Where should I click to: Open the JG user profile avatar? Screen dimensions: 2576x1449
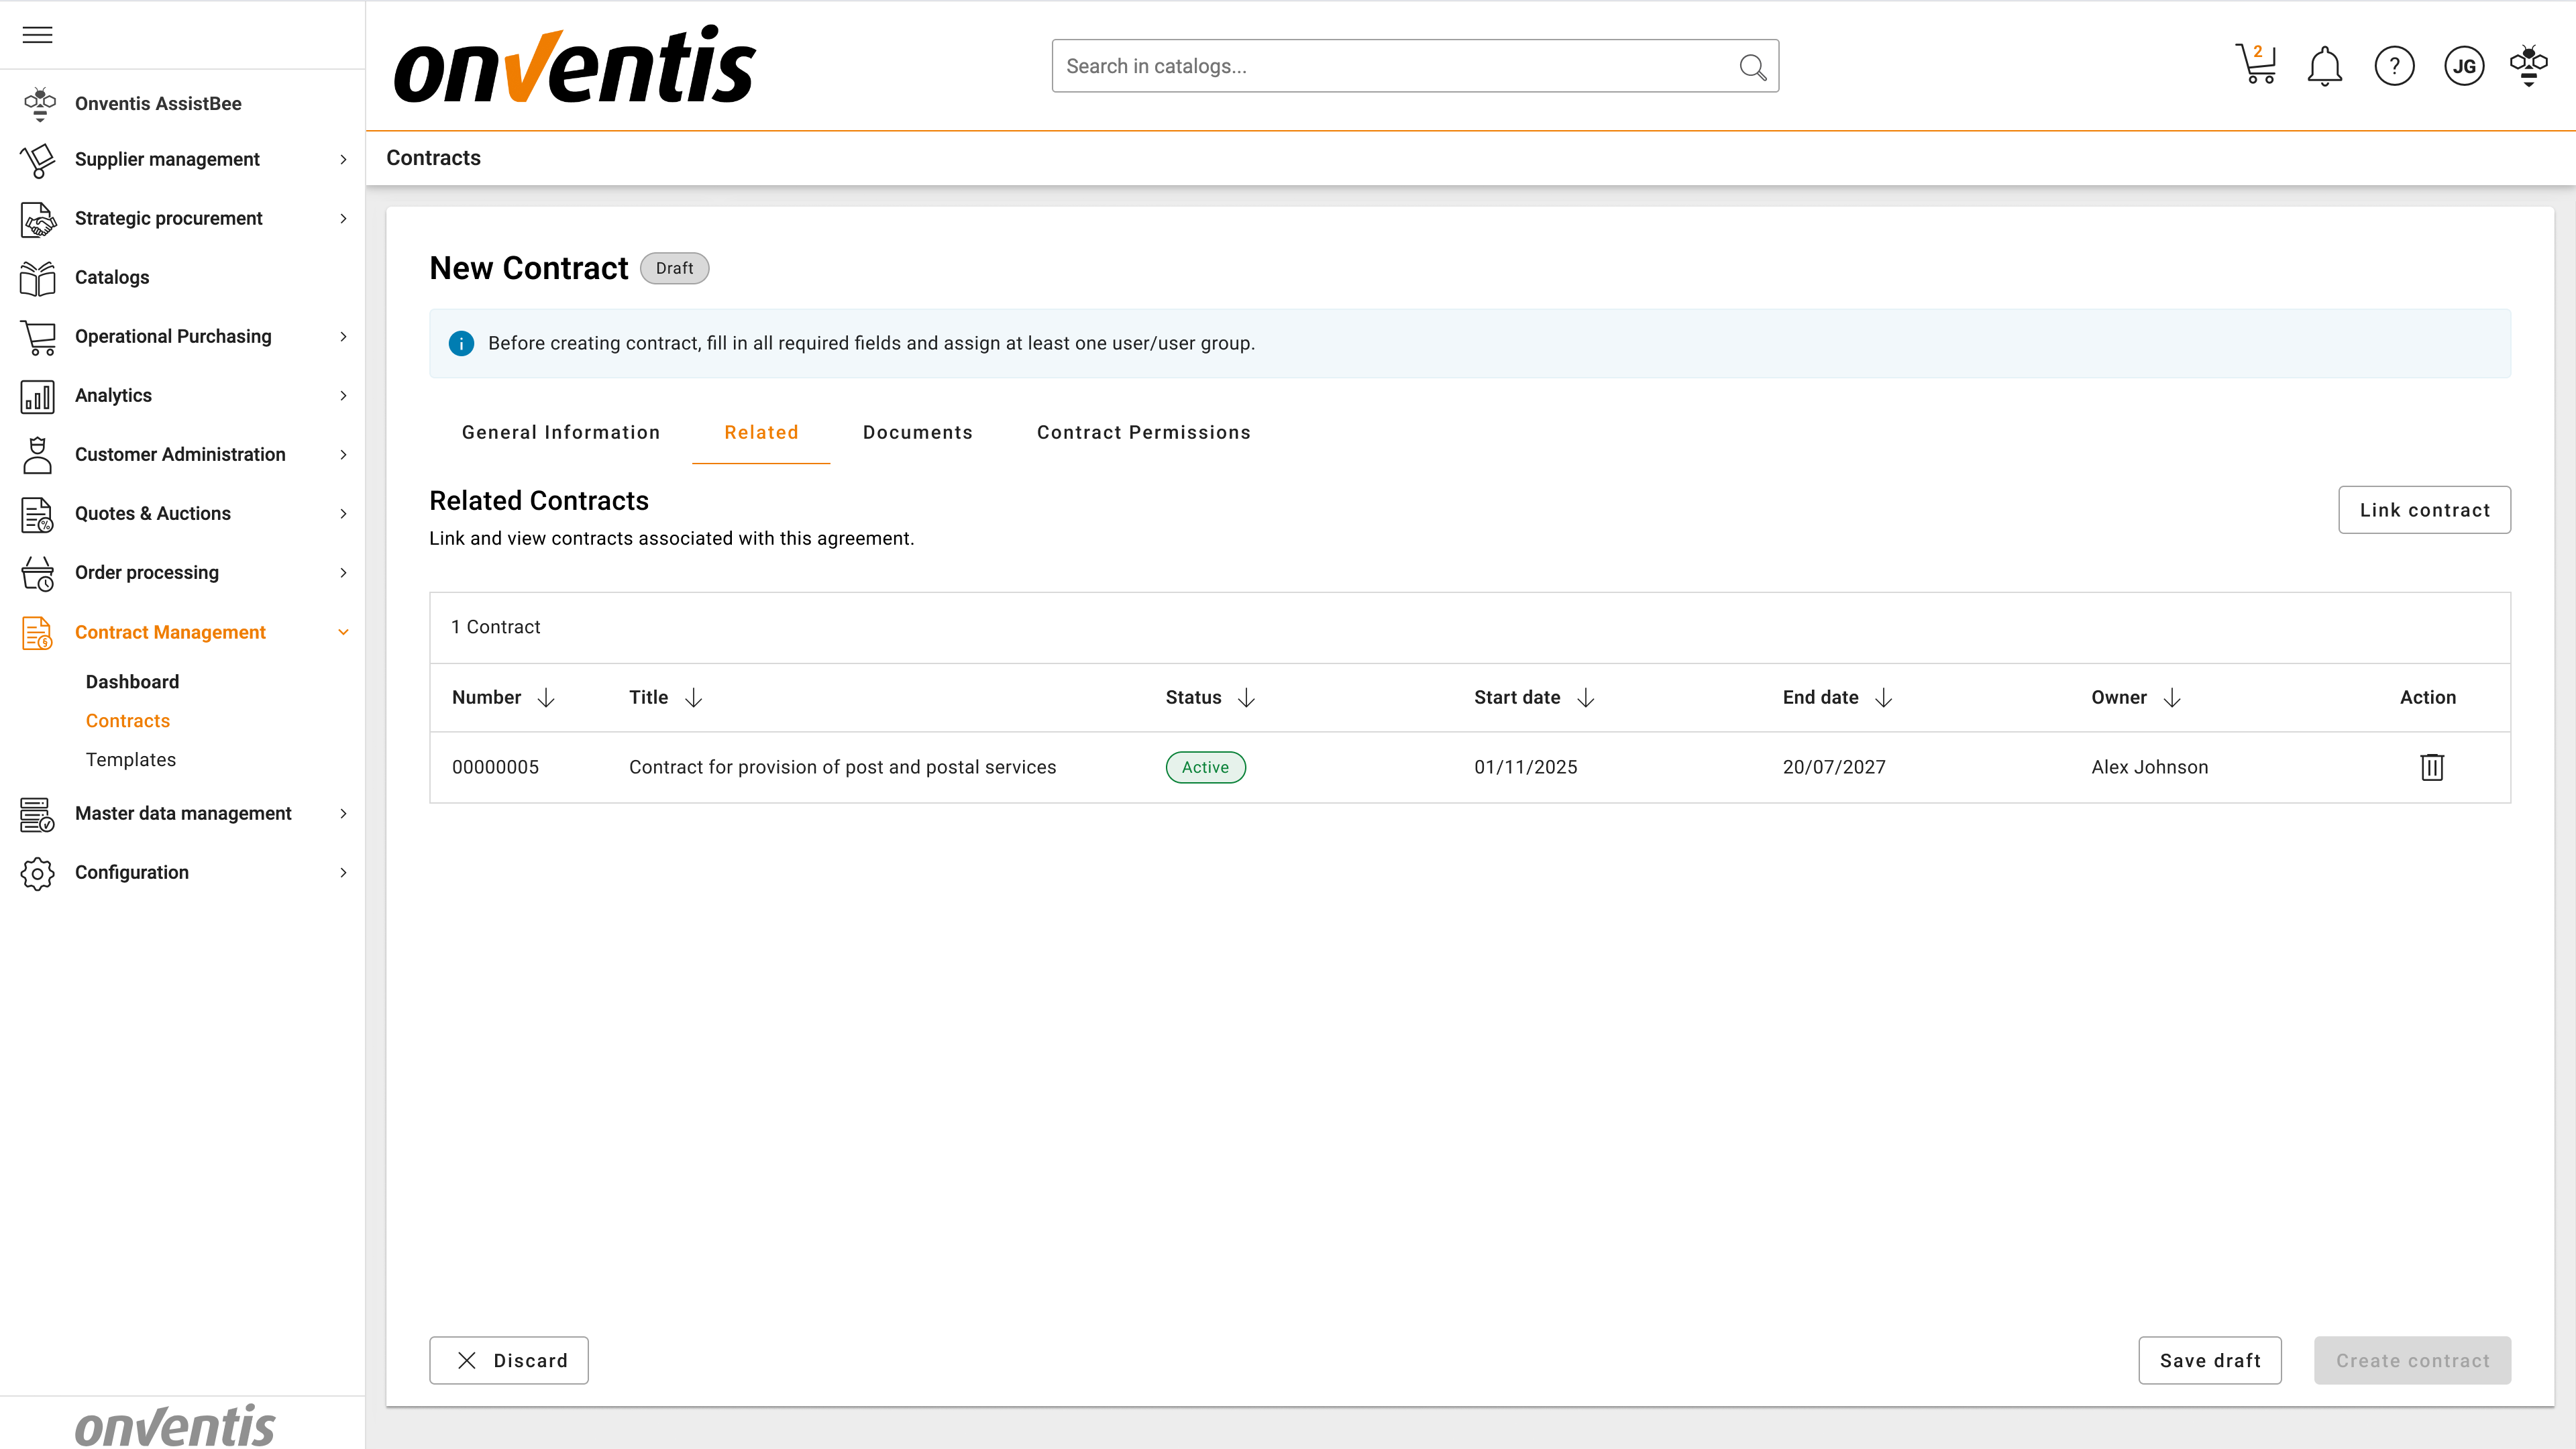pos(2464,66)
